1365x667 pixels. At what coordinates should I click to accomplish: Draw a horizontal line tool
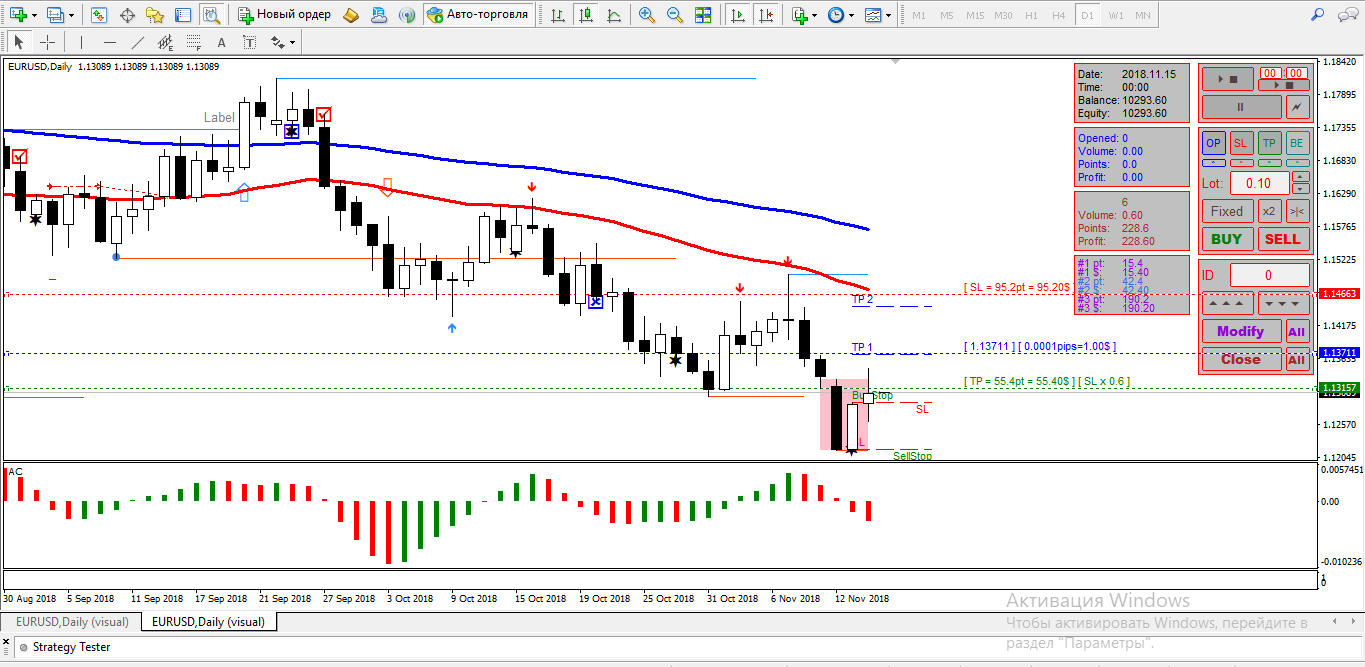[109, 43]
